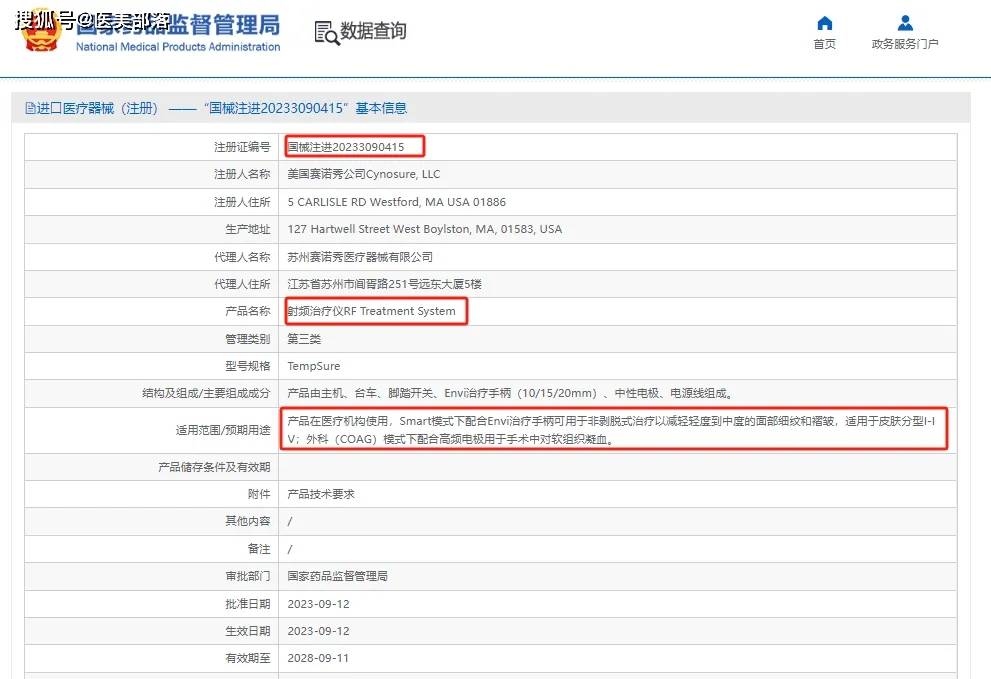Click the 有效期至 row label

pos(248,658)
